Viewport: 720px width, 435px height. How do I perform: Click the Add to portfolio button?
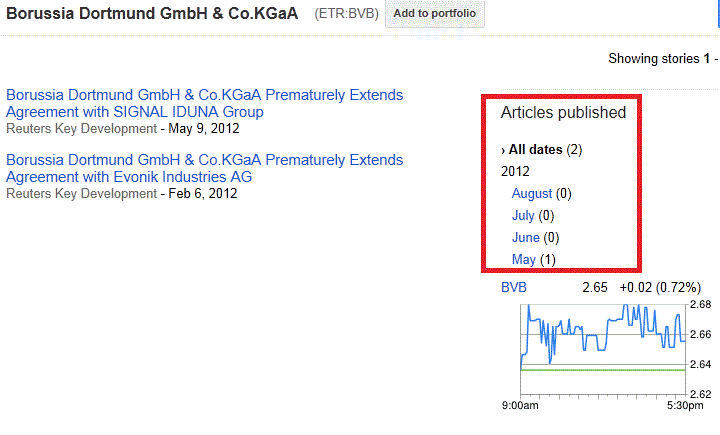pos(434,15)
